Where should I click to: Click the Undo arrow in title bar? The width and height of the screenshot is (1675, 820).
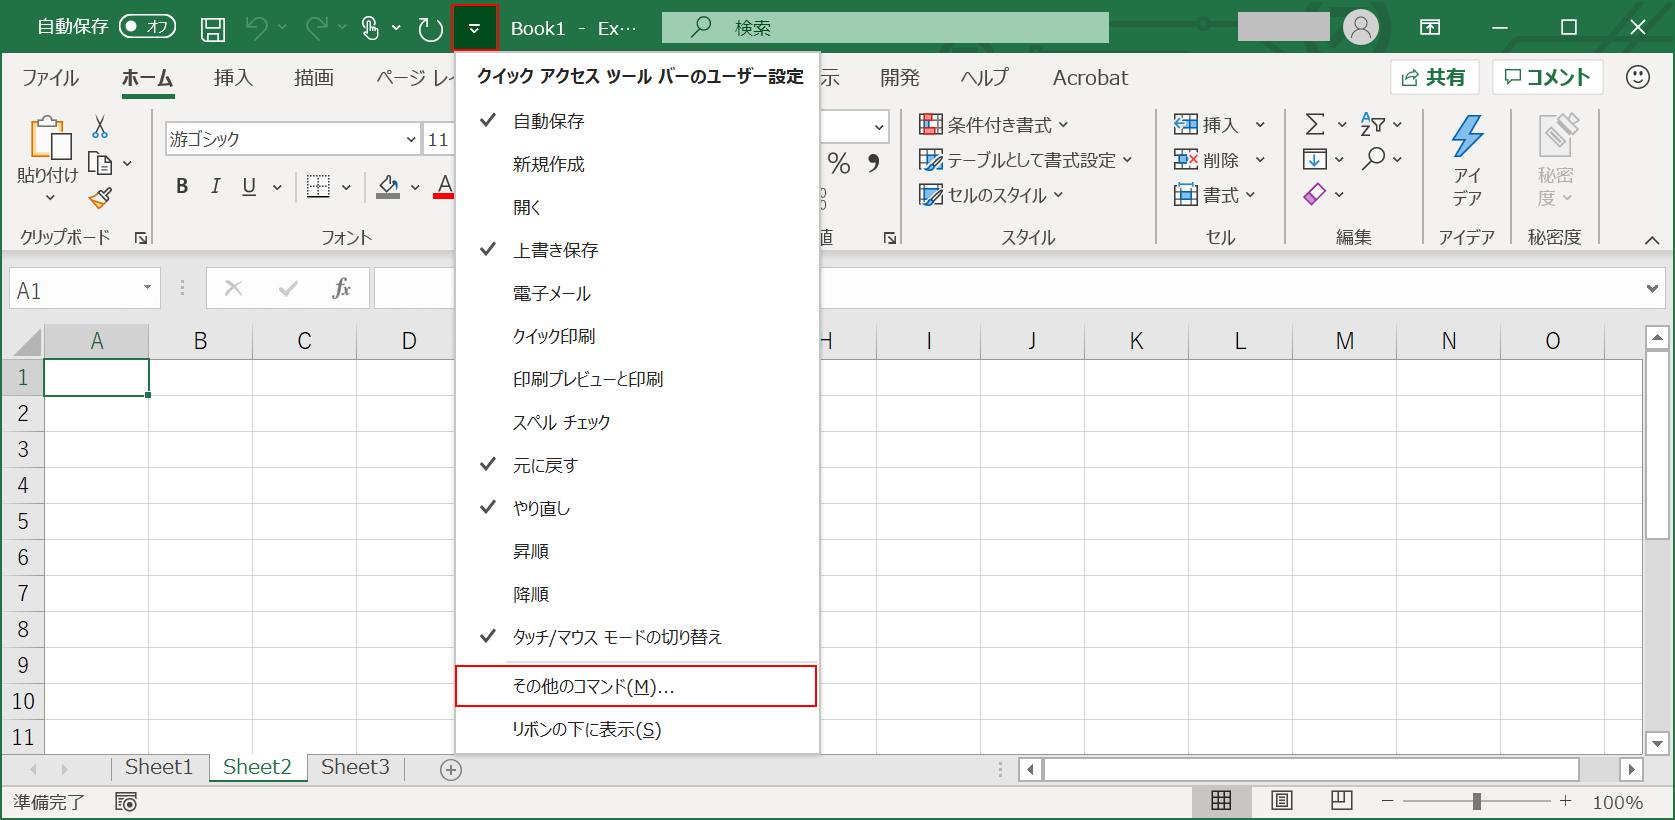click(257, 28)
